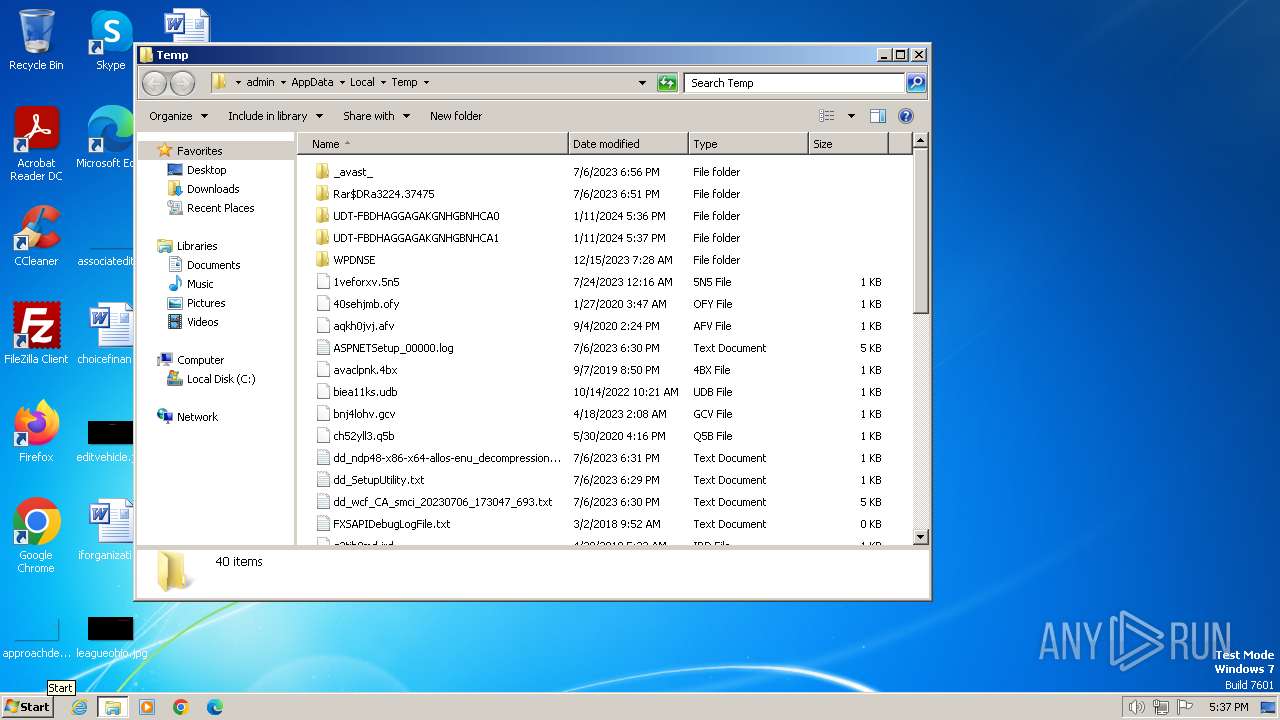Toggle the preview pane icon
The image size is (1280, 720).
click(878, 116)
